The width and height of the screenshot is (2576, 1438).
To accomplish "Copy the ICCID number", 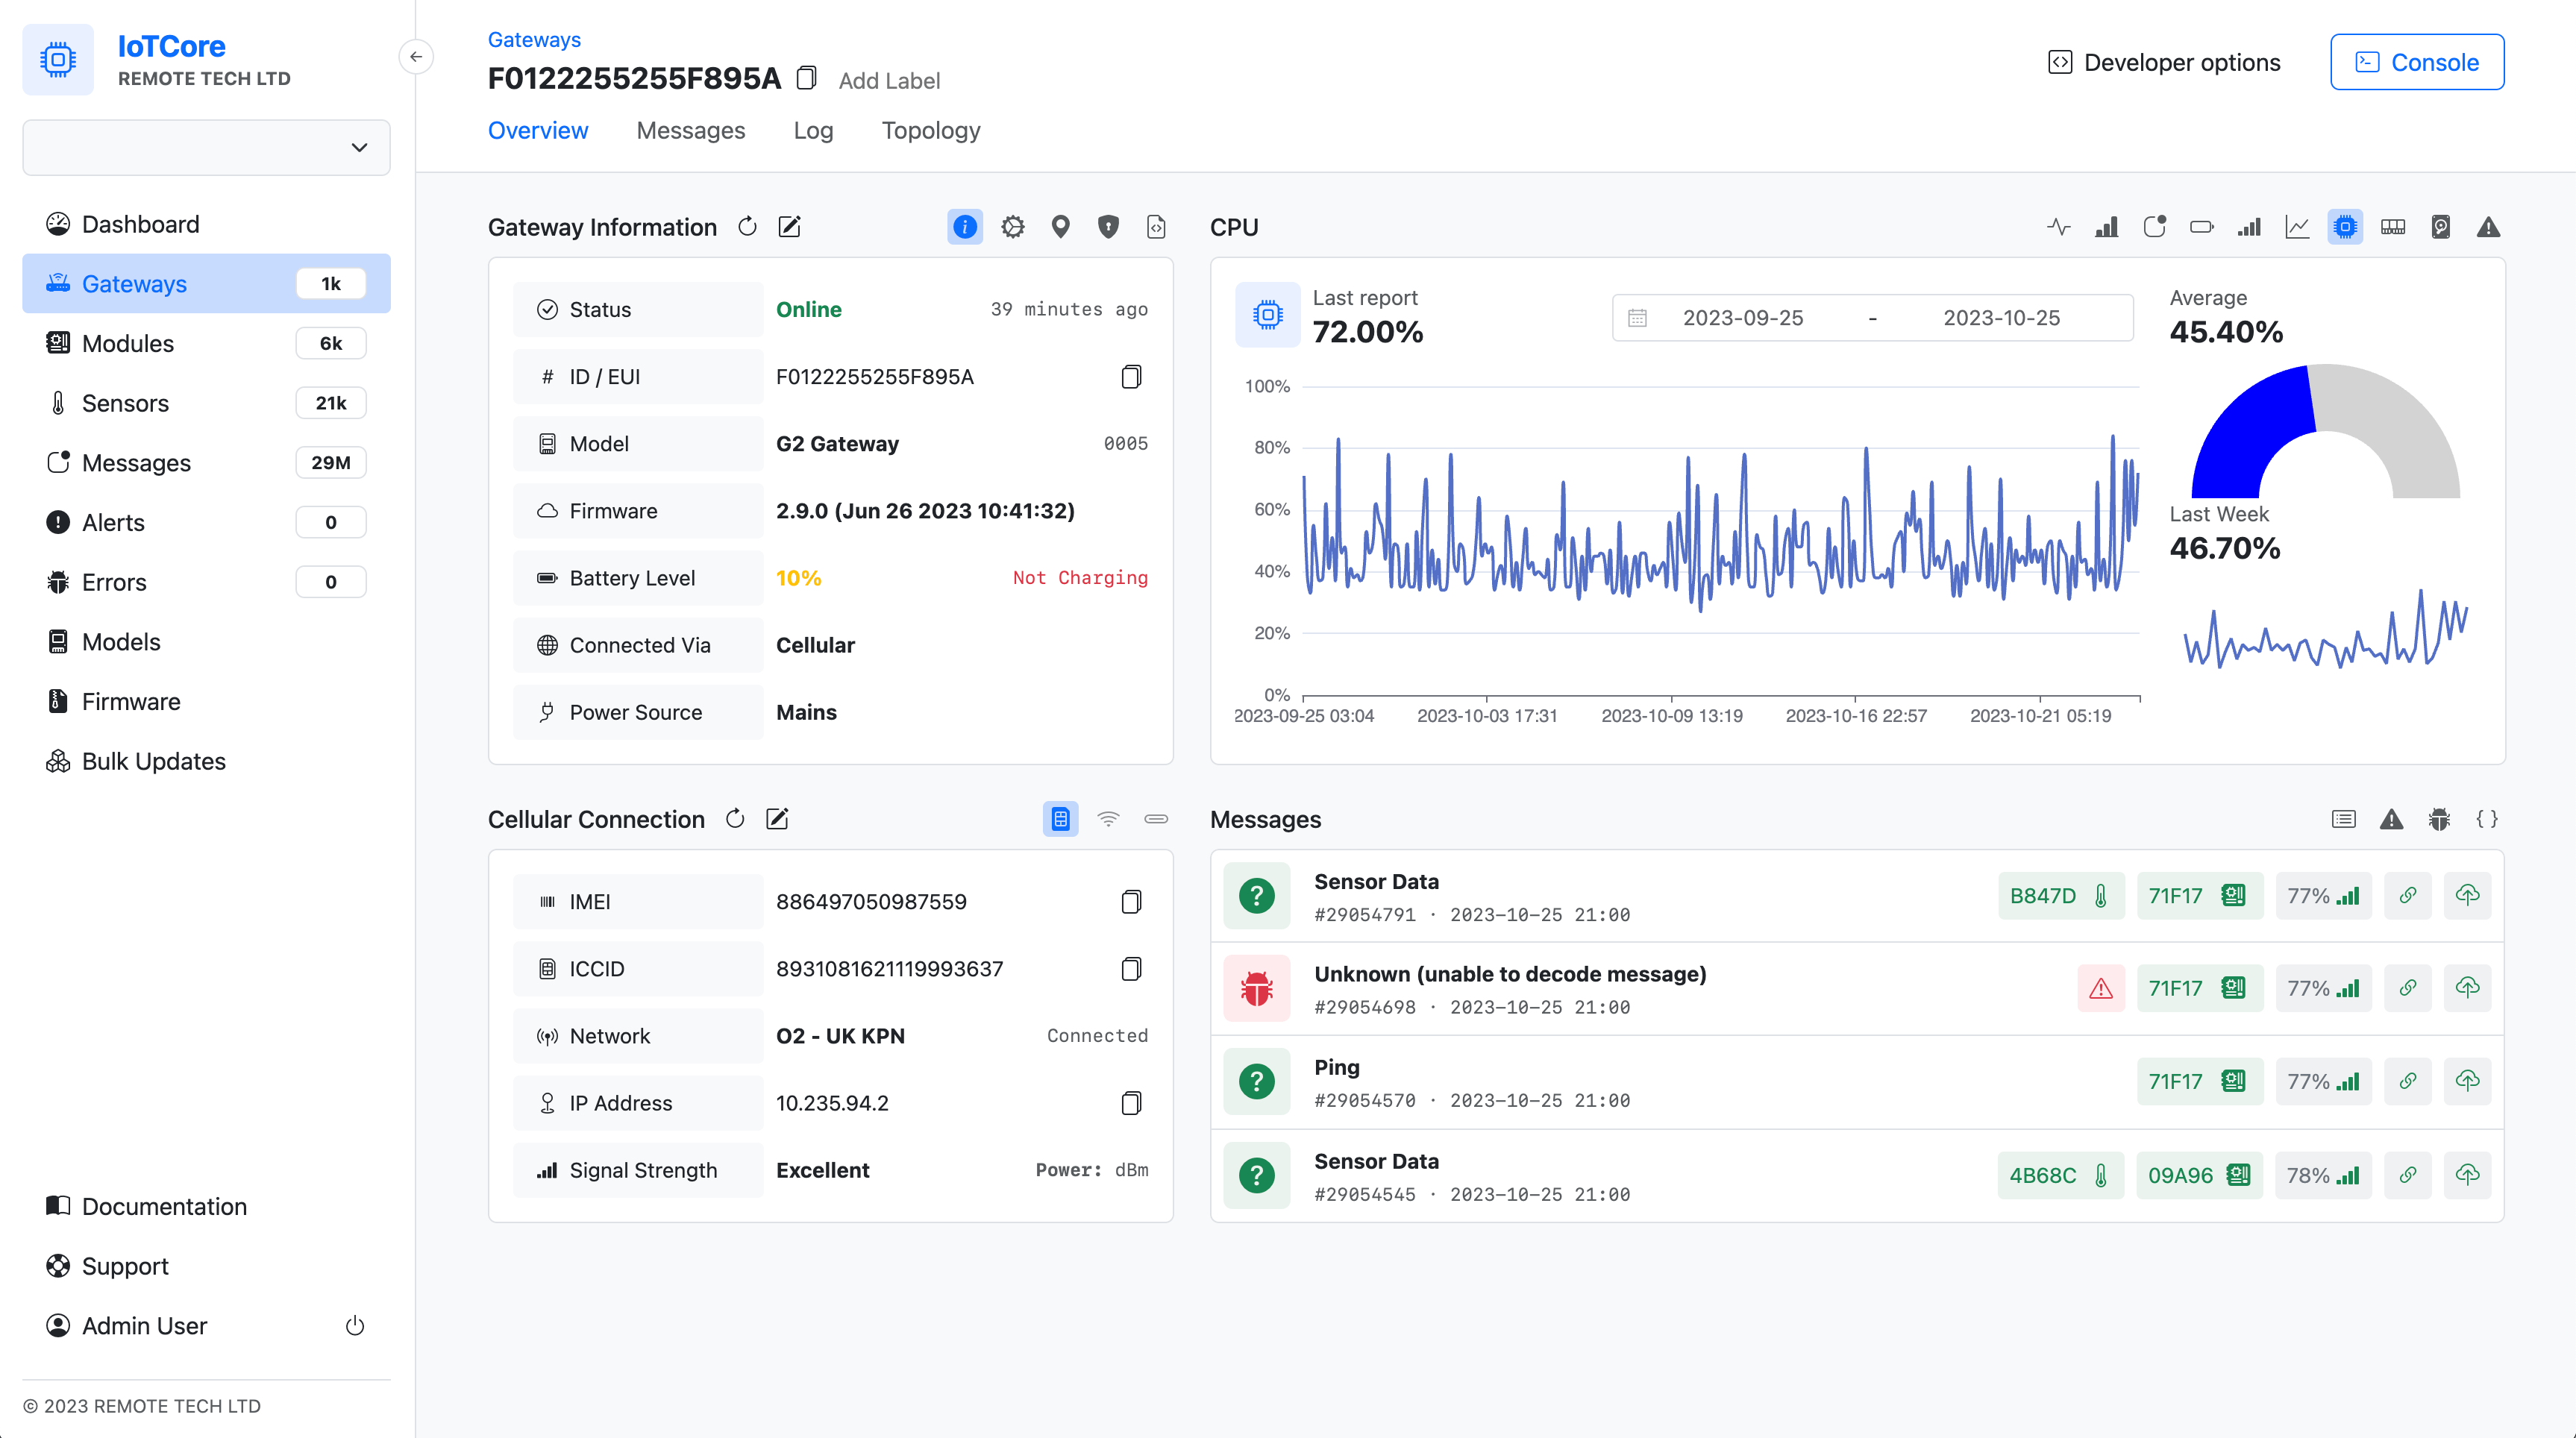I will 1131,969.
